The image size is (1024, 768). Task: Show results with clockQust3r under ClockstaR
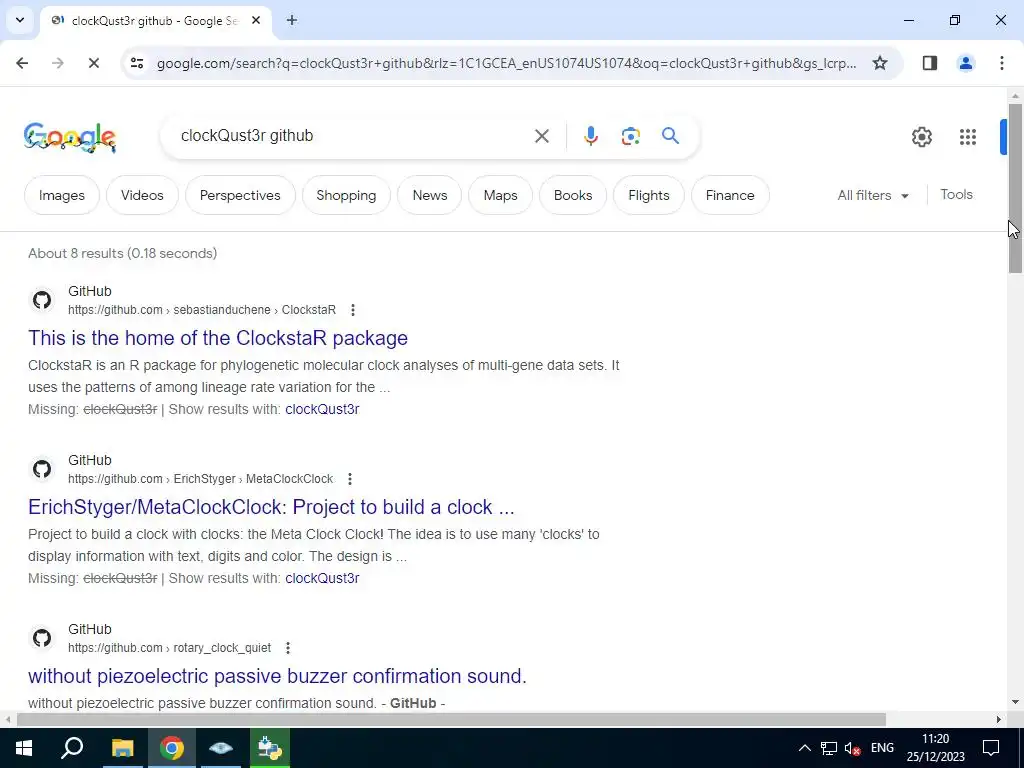[322, 409]
